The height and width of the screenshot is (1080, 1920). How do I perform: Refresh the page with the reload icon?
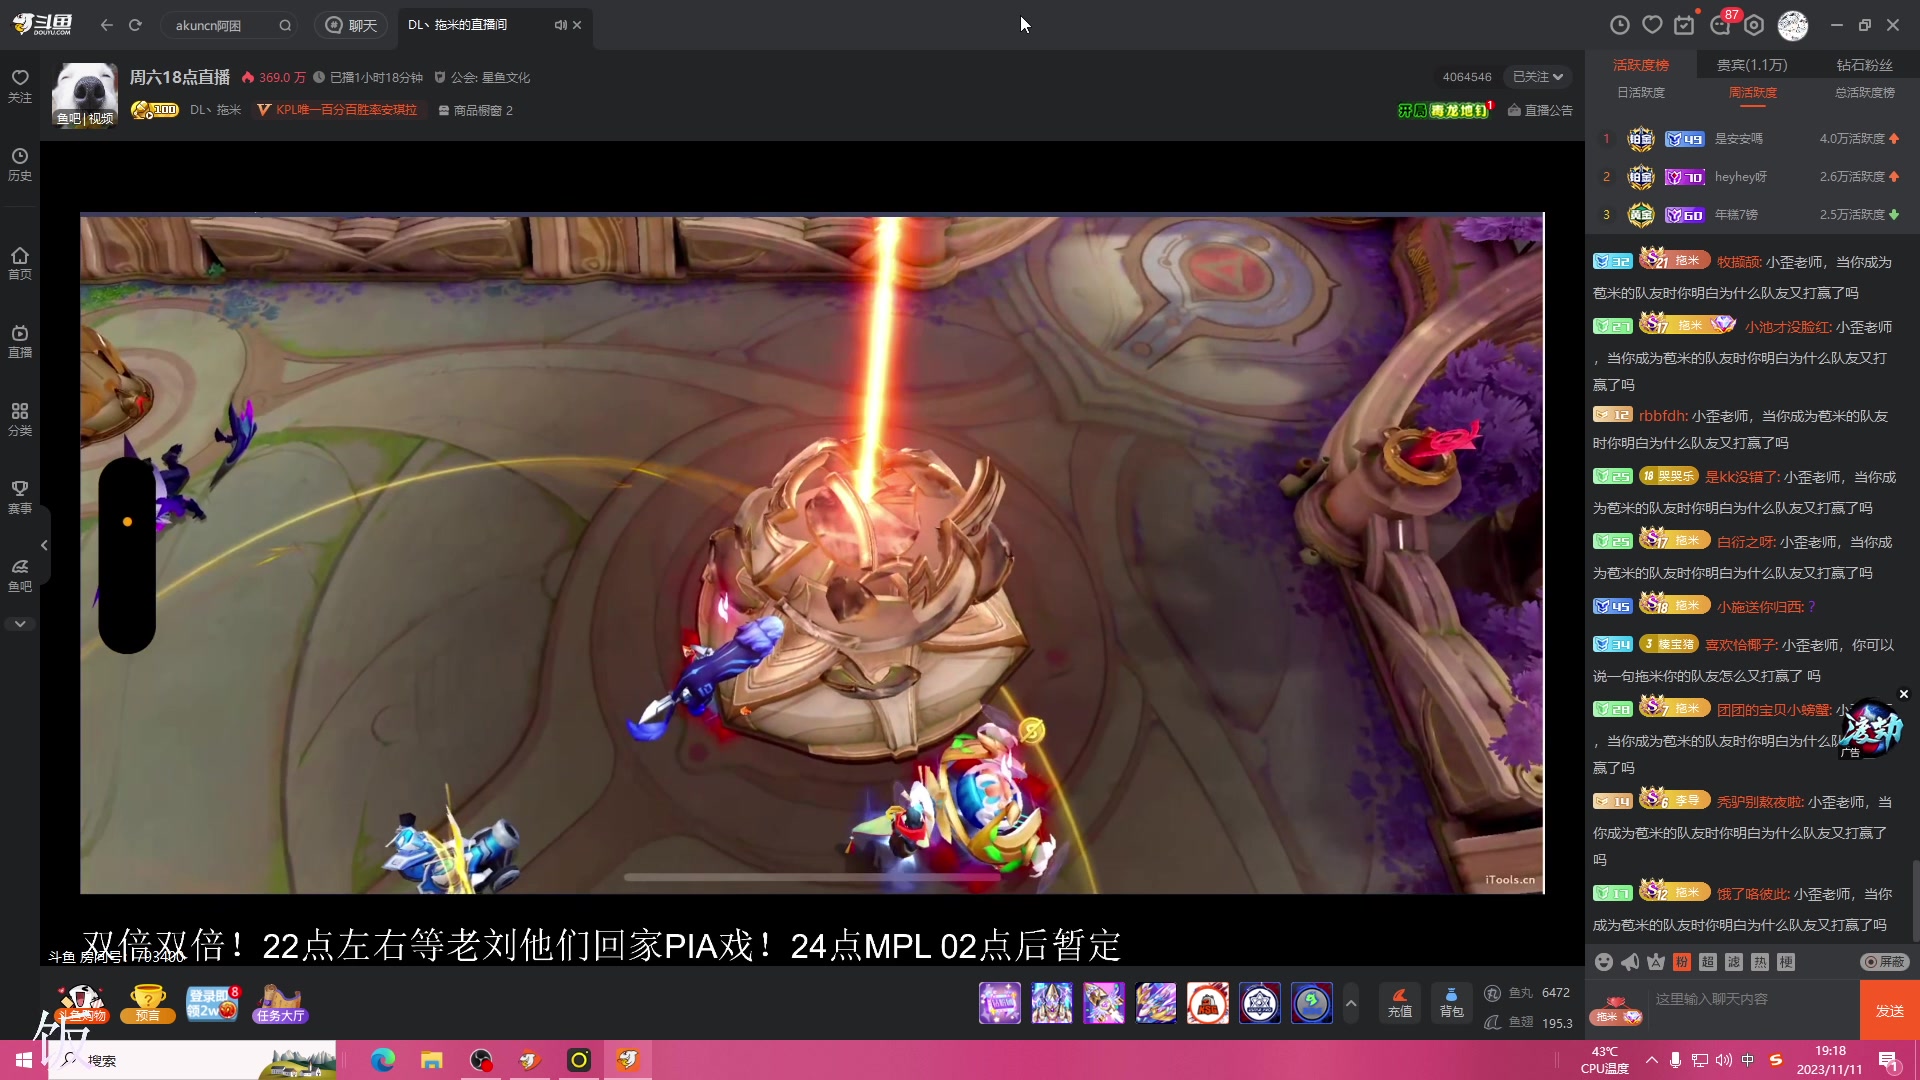[135, 25]
